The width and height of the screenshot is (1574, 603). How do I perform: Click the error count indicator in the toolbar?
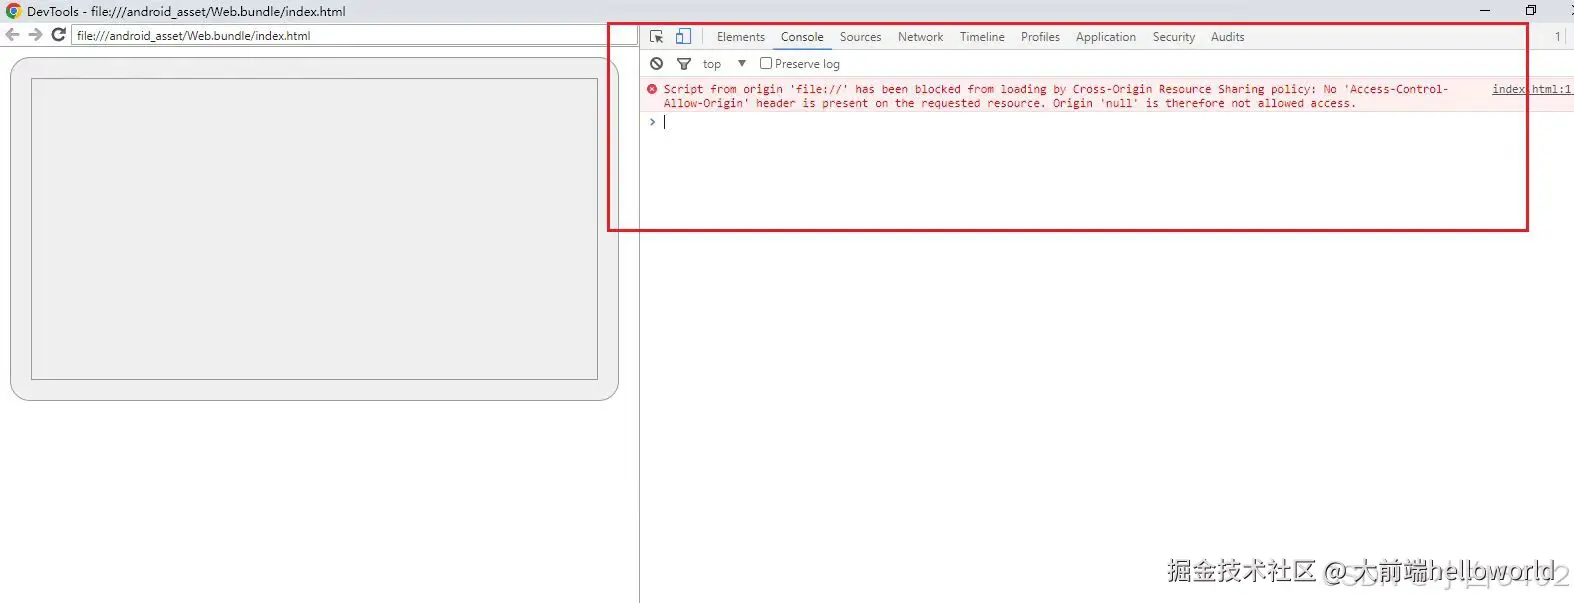pyautogui.click(x=1556, y=37)
